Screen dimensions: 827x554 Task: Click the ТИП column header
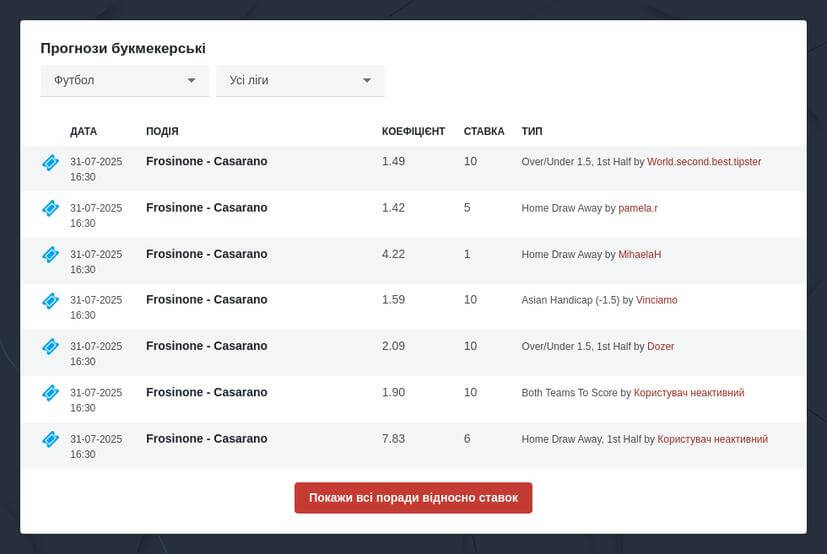(532, 131)
